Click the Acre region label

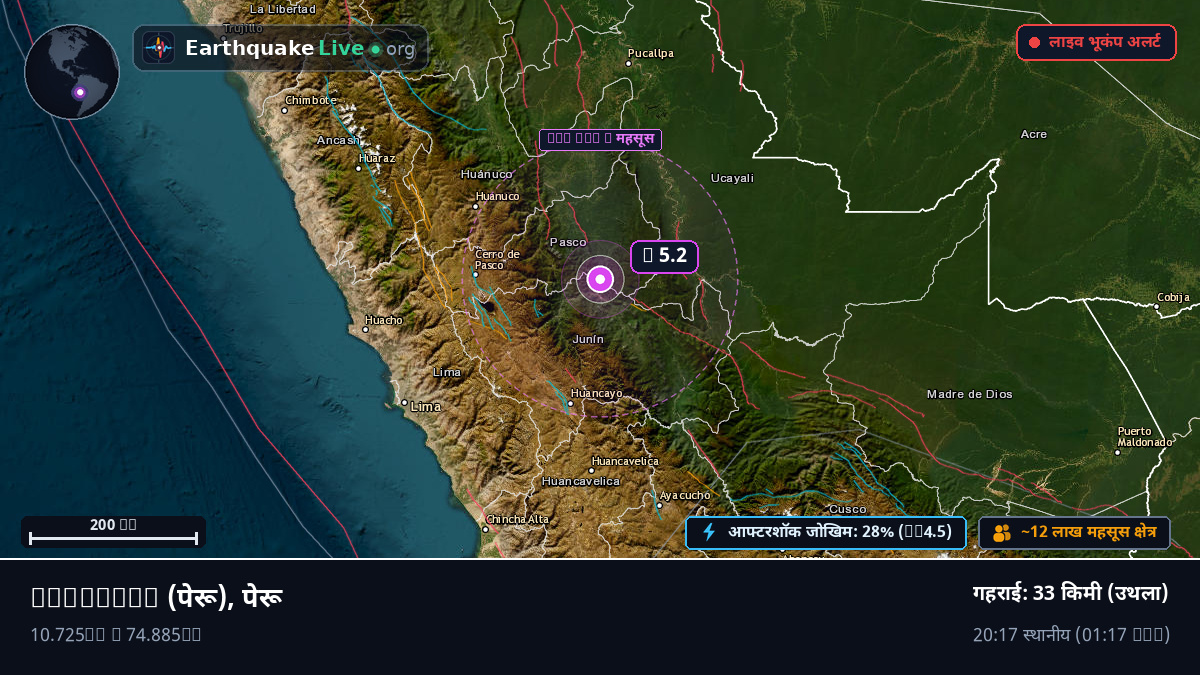(1034, 134)
